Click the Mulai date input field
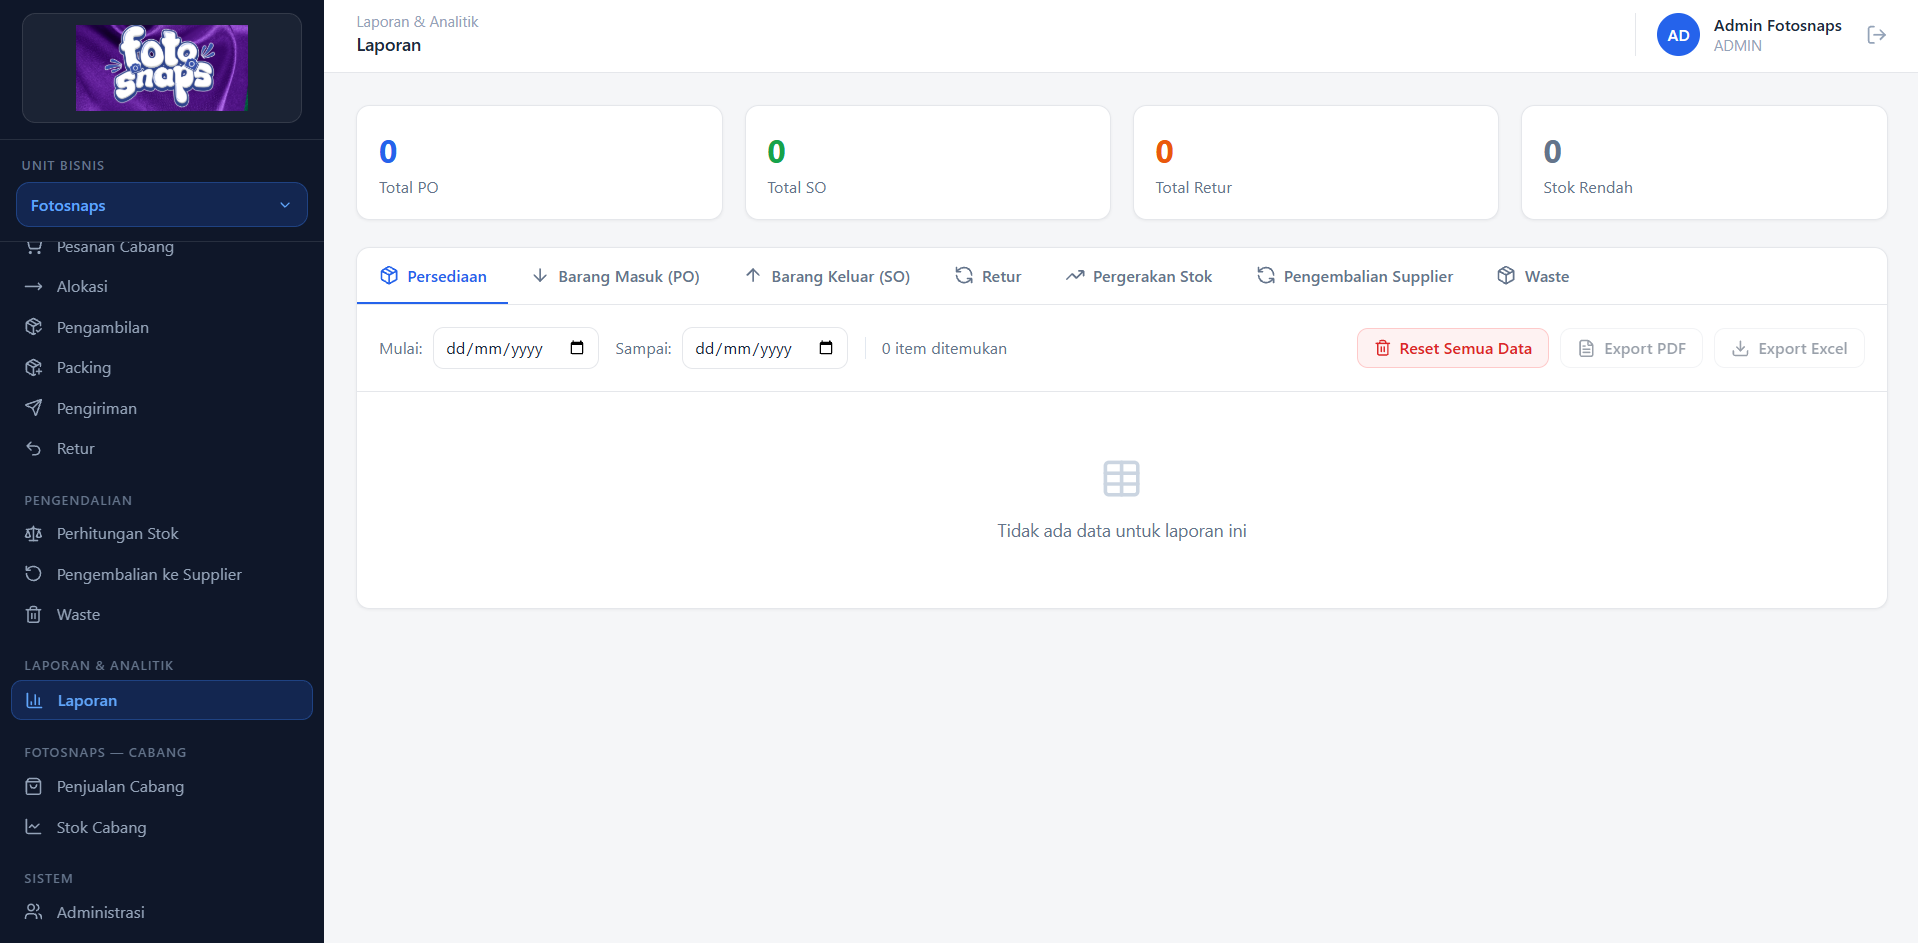 [516, 348]
